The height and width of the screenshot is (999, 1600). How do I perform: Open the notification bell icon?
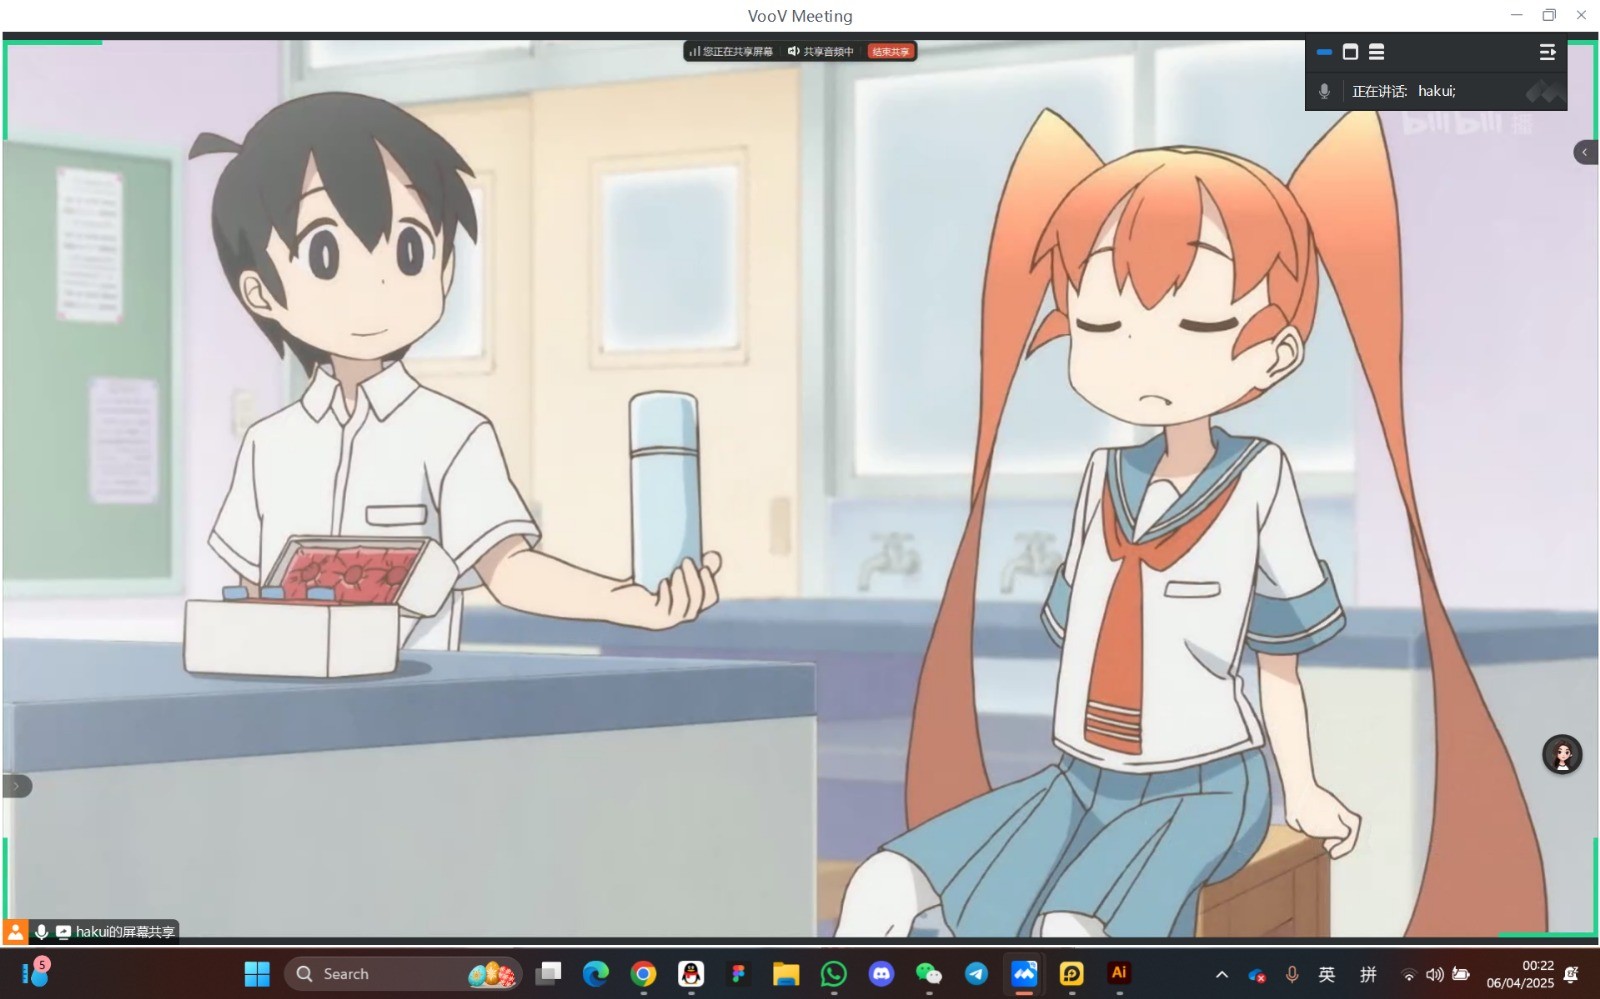click(x=1572, y=974)
